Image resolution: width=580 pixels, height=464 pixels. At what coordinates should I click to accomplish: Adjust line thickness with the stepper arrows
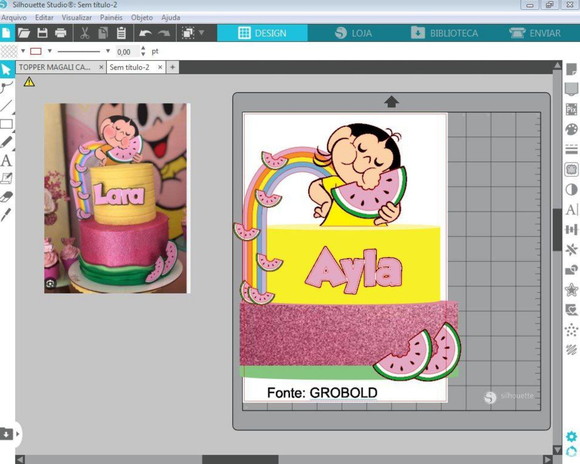tap(143, 51)
